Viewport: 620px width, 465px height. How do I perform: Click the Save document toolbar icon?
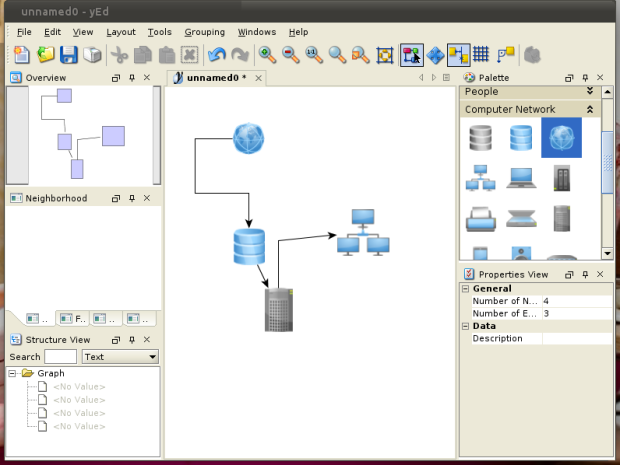(69, 55)
